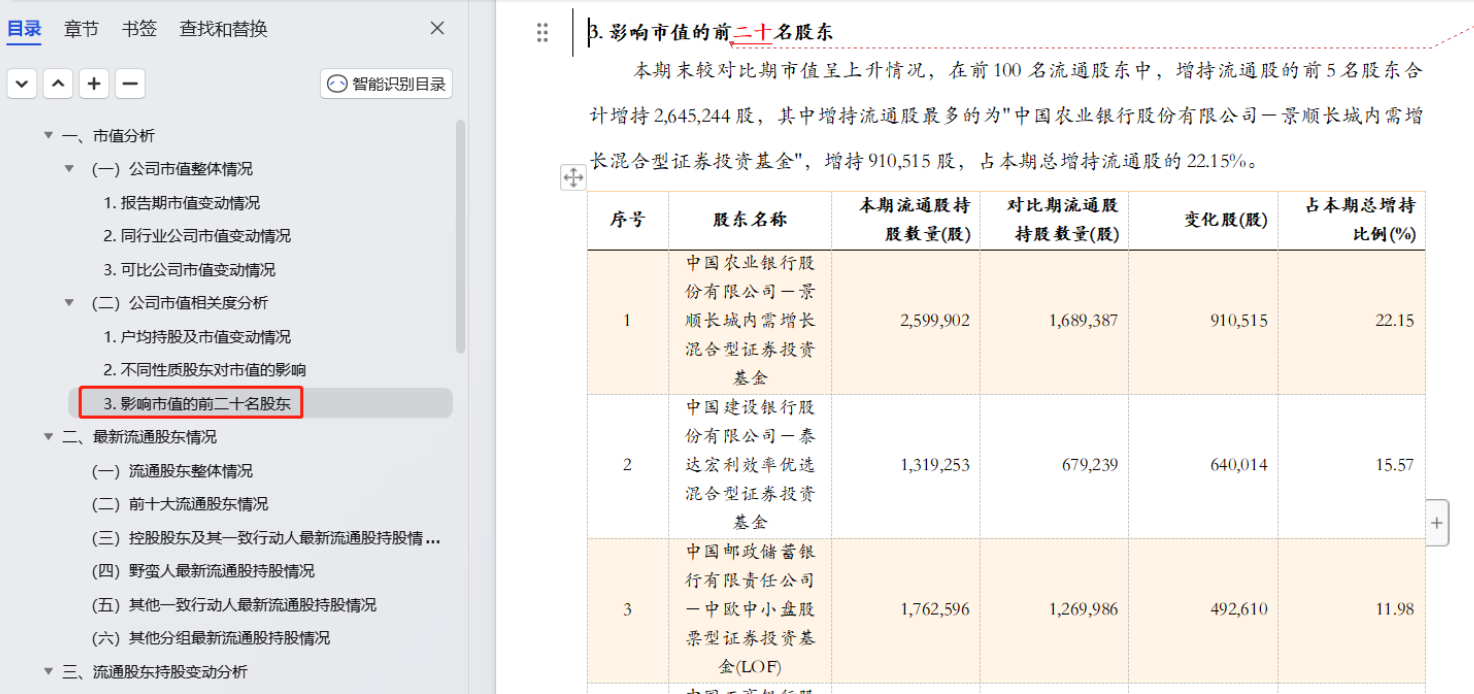
Task: Go to 2. 不同性质股东对市值的影响 heading
Action: tap(205, 369)
